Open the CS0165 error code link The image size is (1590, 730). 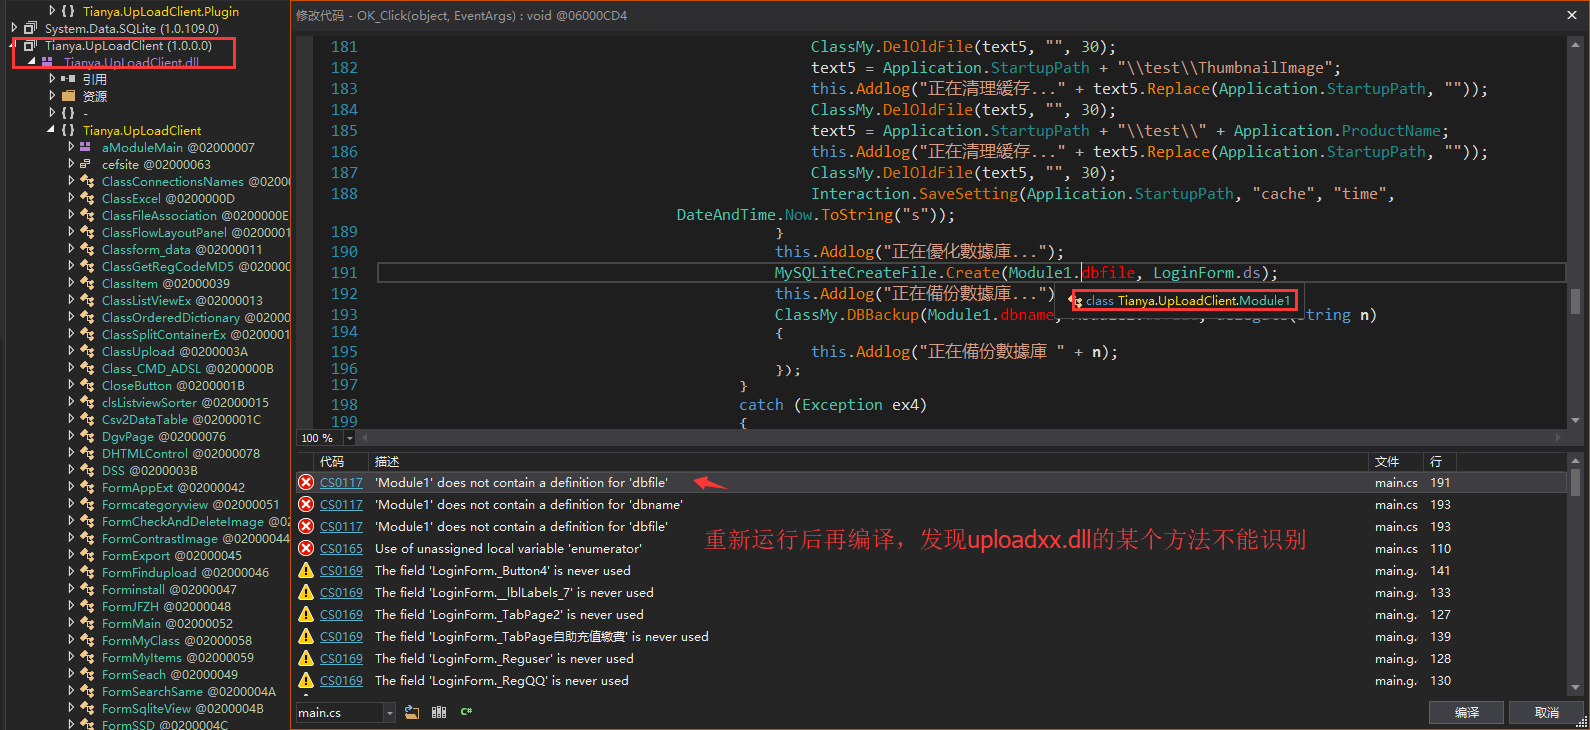[341, 548]
